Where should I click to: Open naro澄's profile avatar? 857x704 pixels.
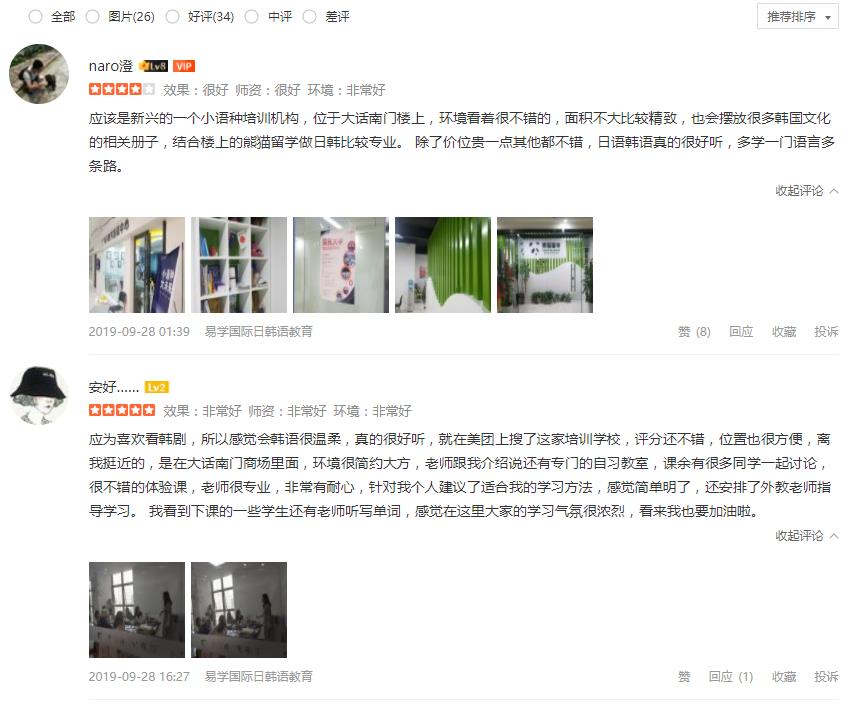coord(39,74)
